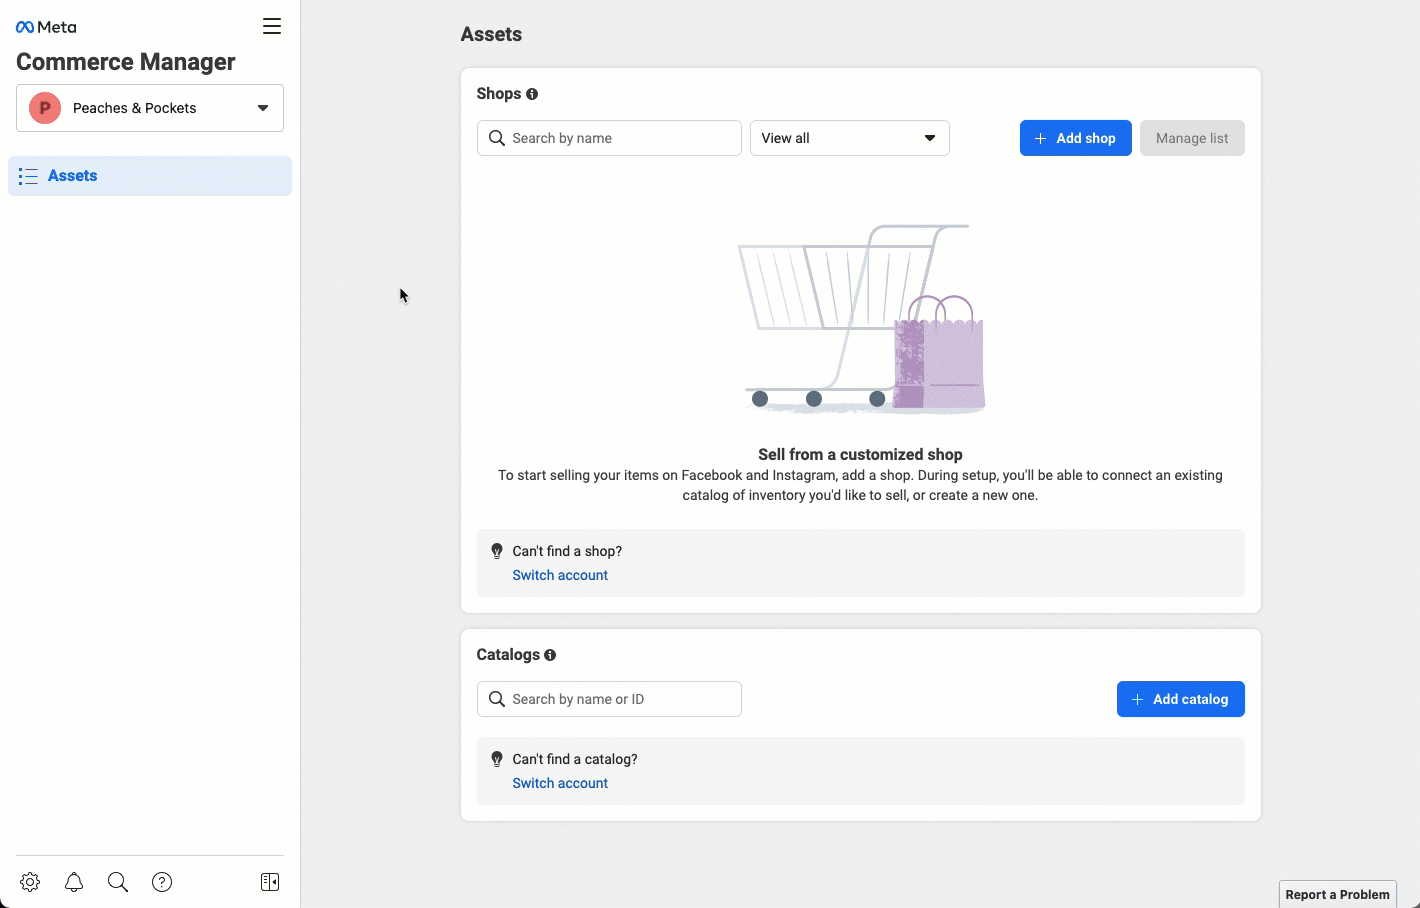Open the hamburger menu in the sidebar
Viewport: 1420px width, 908px height.
coord(272,26)
